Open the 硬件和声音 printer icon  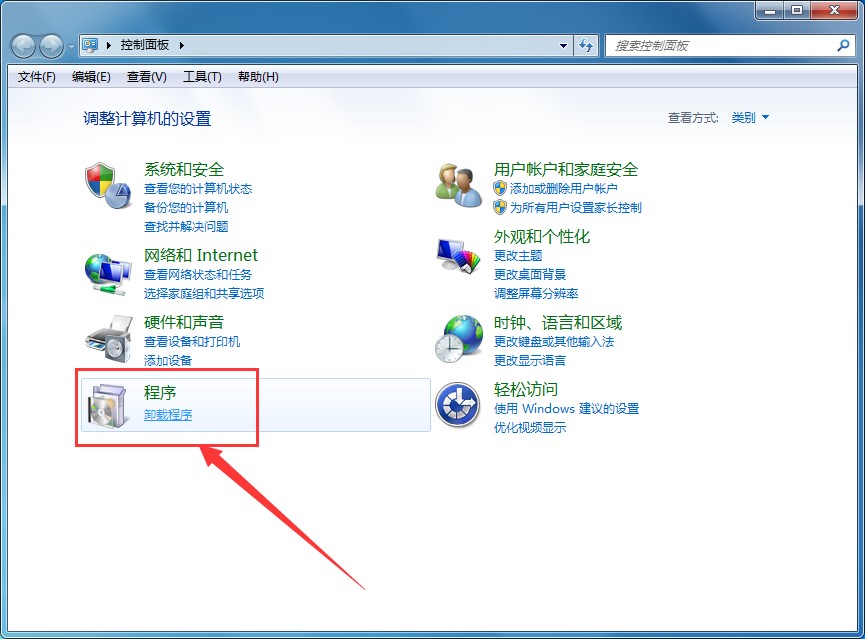click(x=109, y=339)
